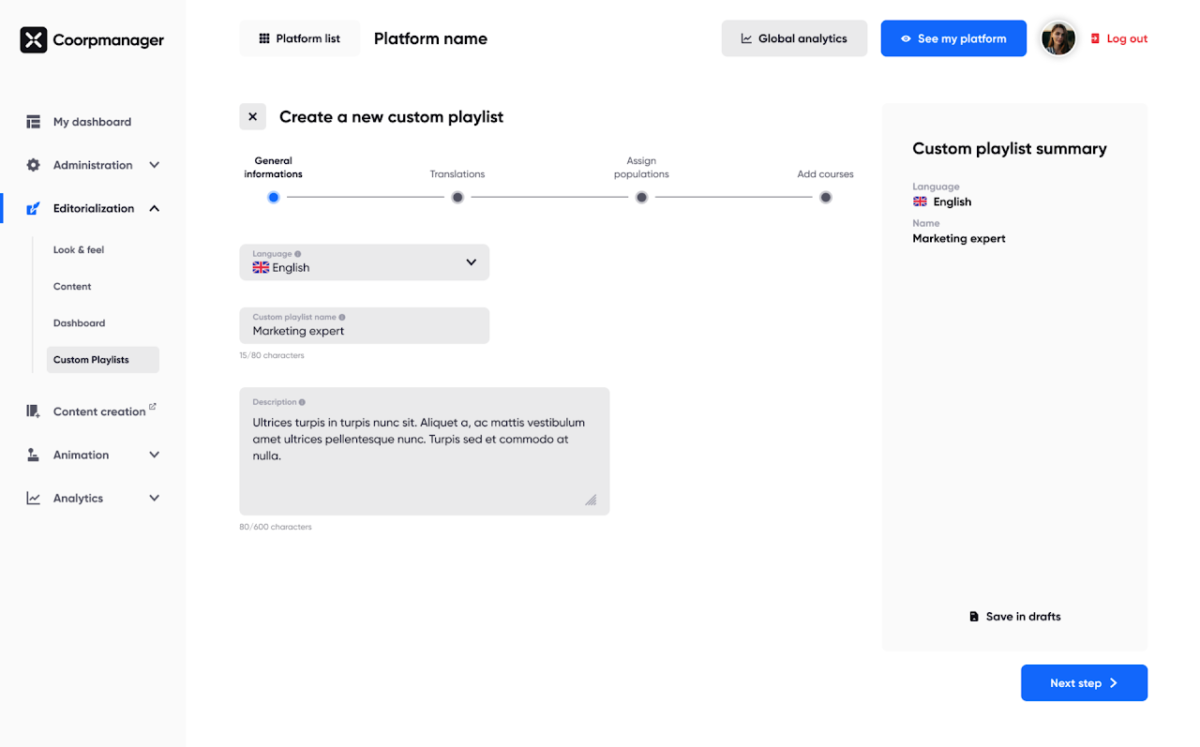
Task: Click the Next step button
Action: pos(1084,682)
